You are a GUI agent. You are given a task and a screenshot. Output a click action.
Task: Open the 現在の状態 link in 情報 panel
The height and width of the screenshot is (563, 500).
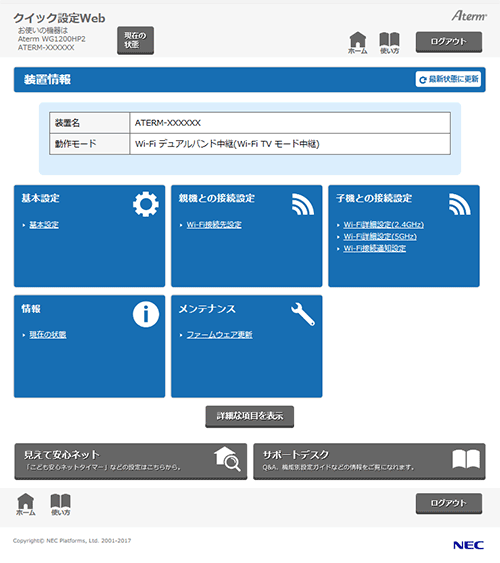pos(48,335)
